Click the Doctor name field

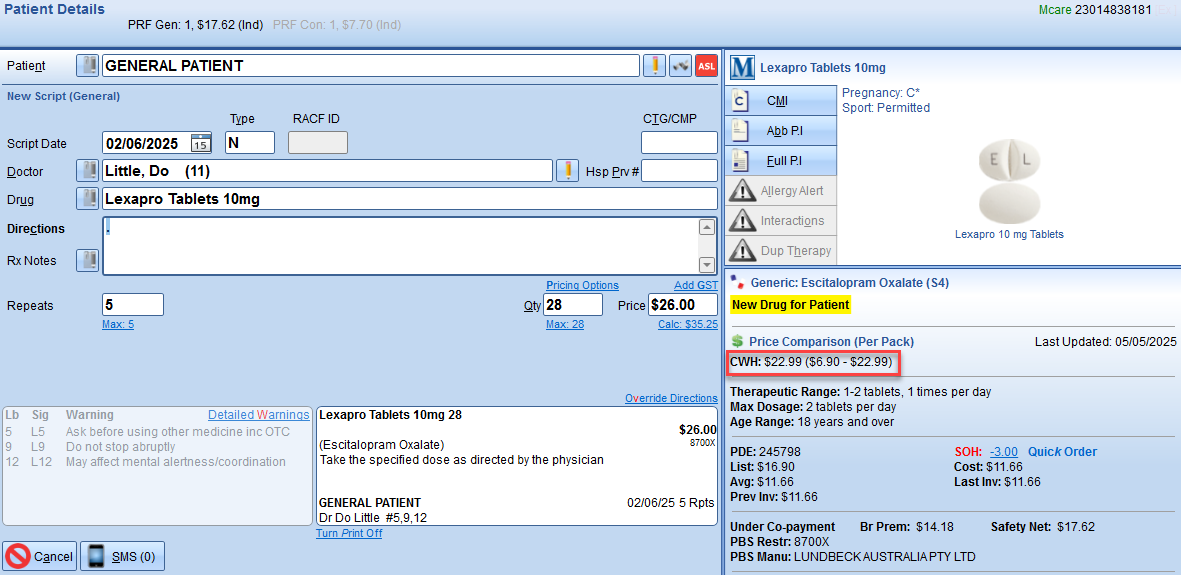click(x=327, y=171)
